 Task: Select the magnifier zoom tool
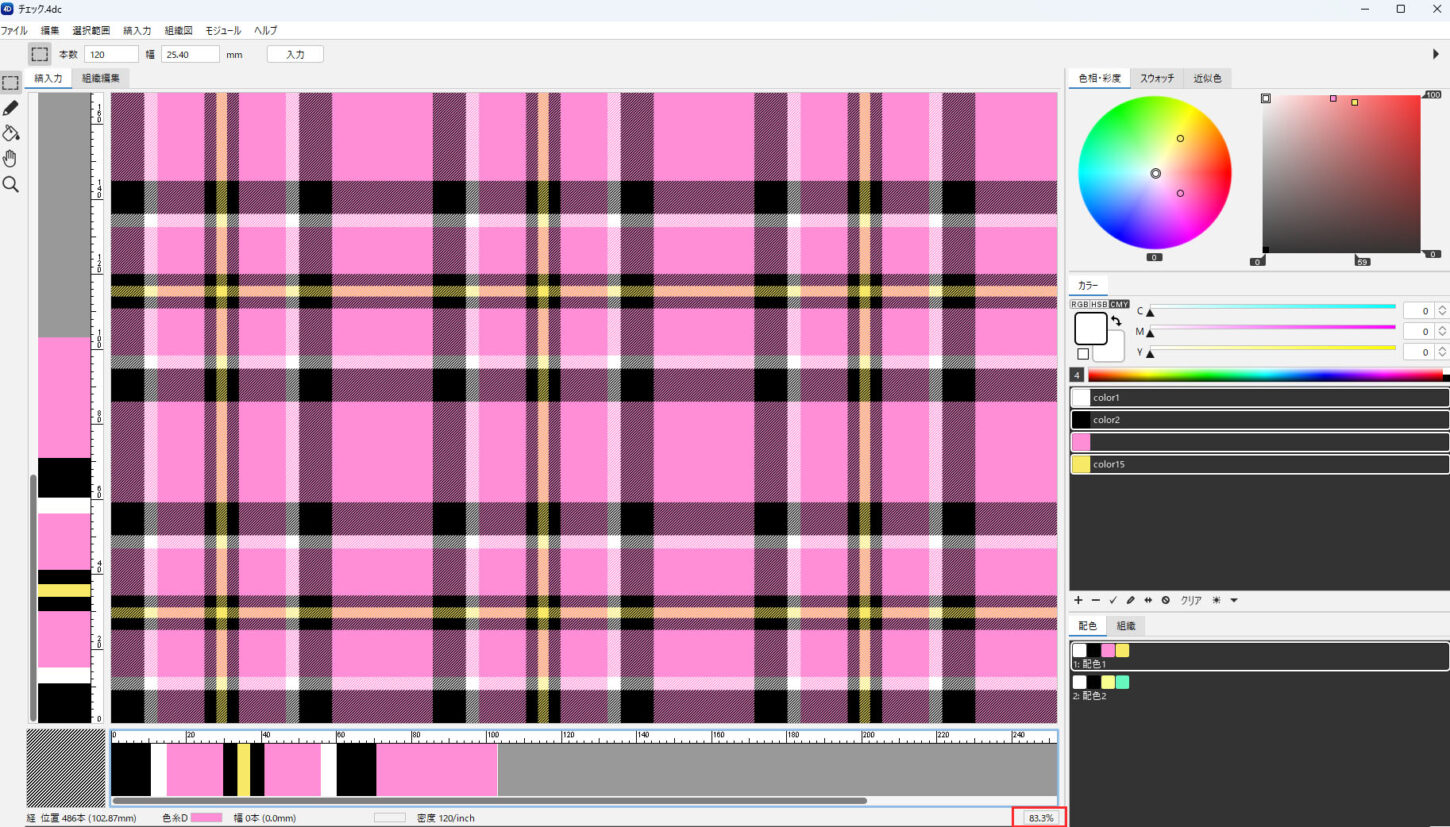pyautogui.click(x=11, y=184)
